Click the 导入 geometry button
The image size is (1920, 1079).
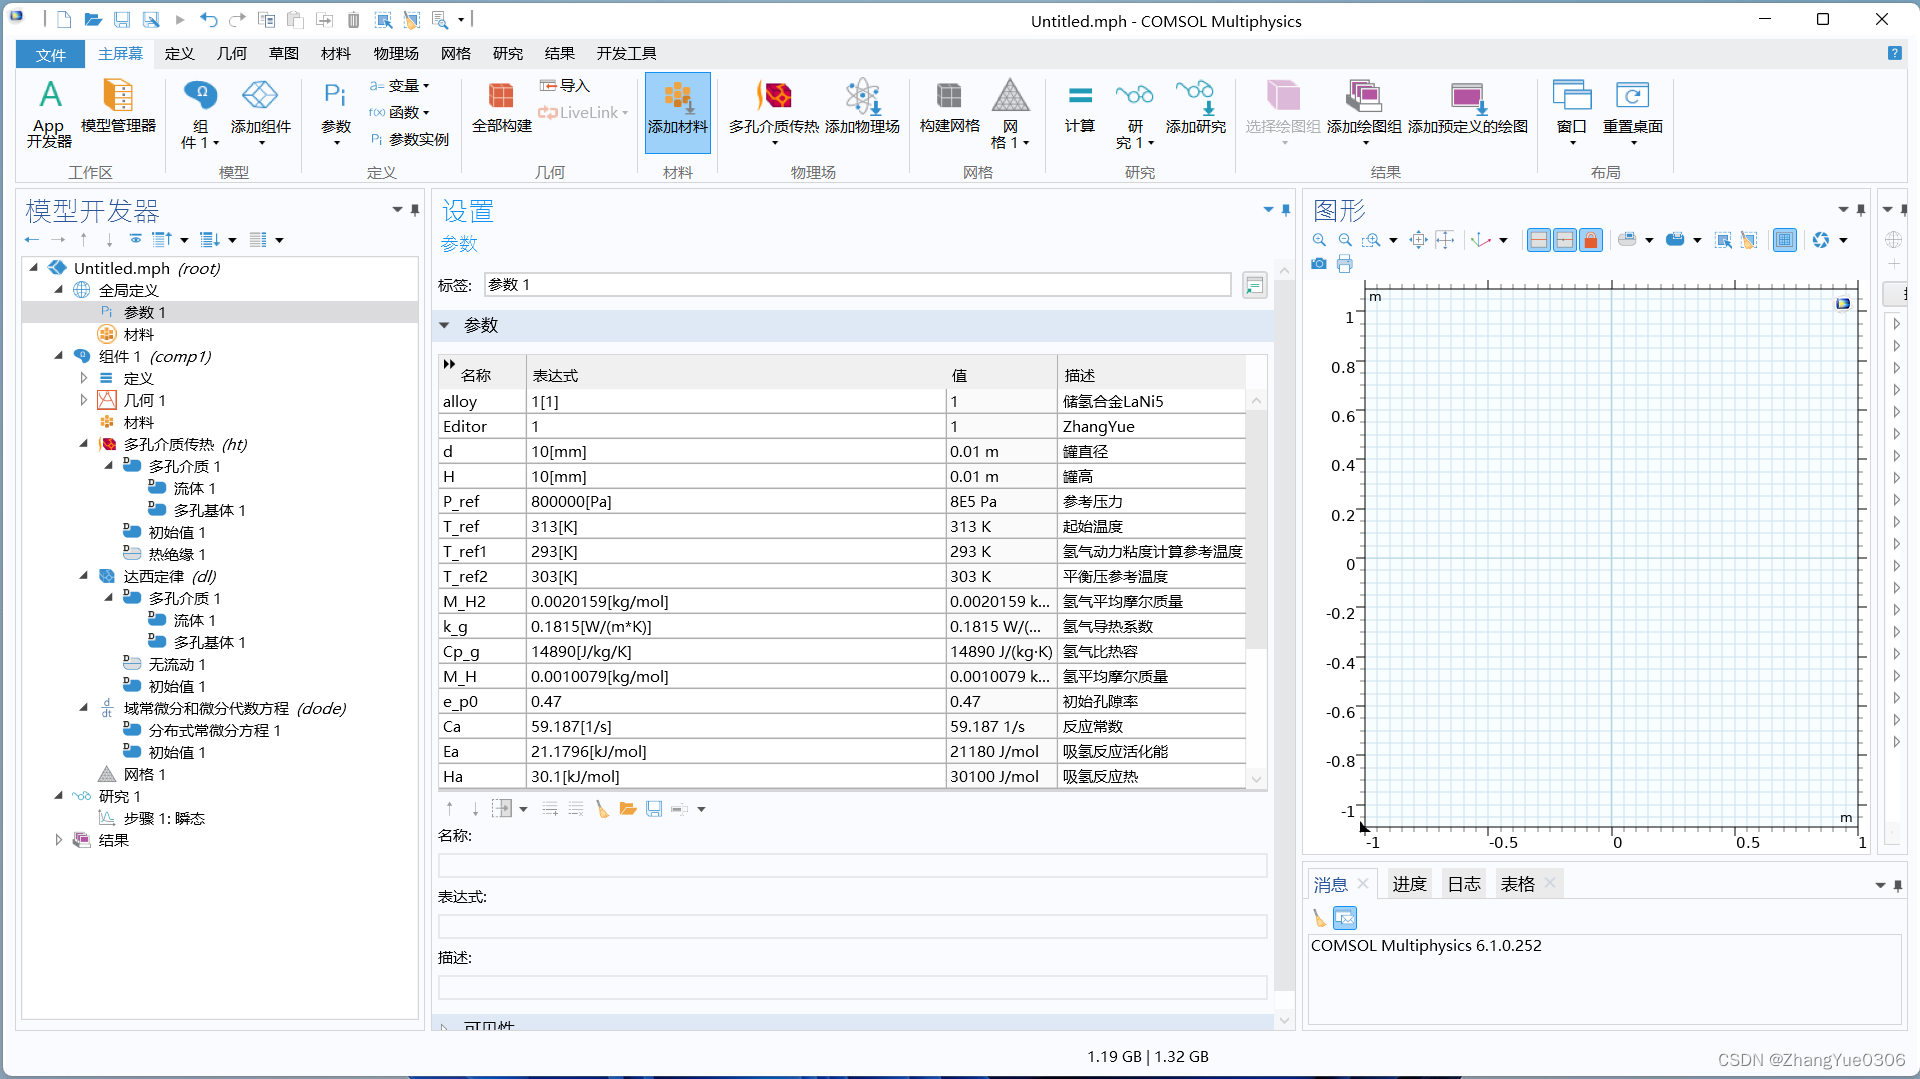click(565, 86)
